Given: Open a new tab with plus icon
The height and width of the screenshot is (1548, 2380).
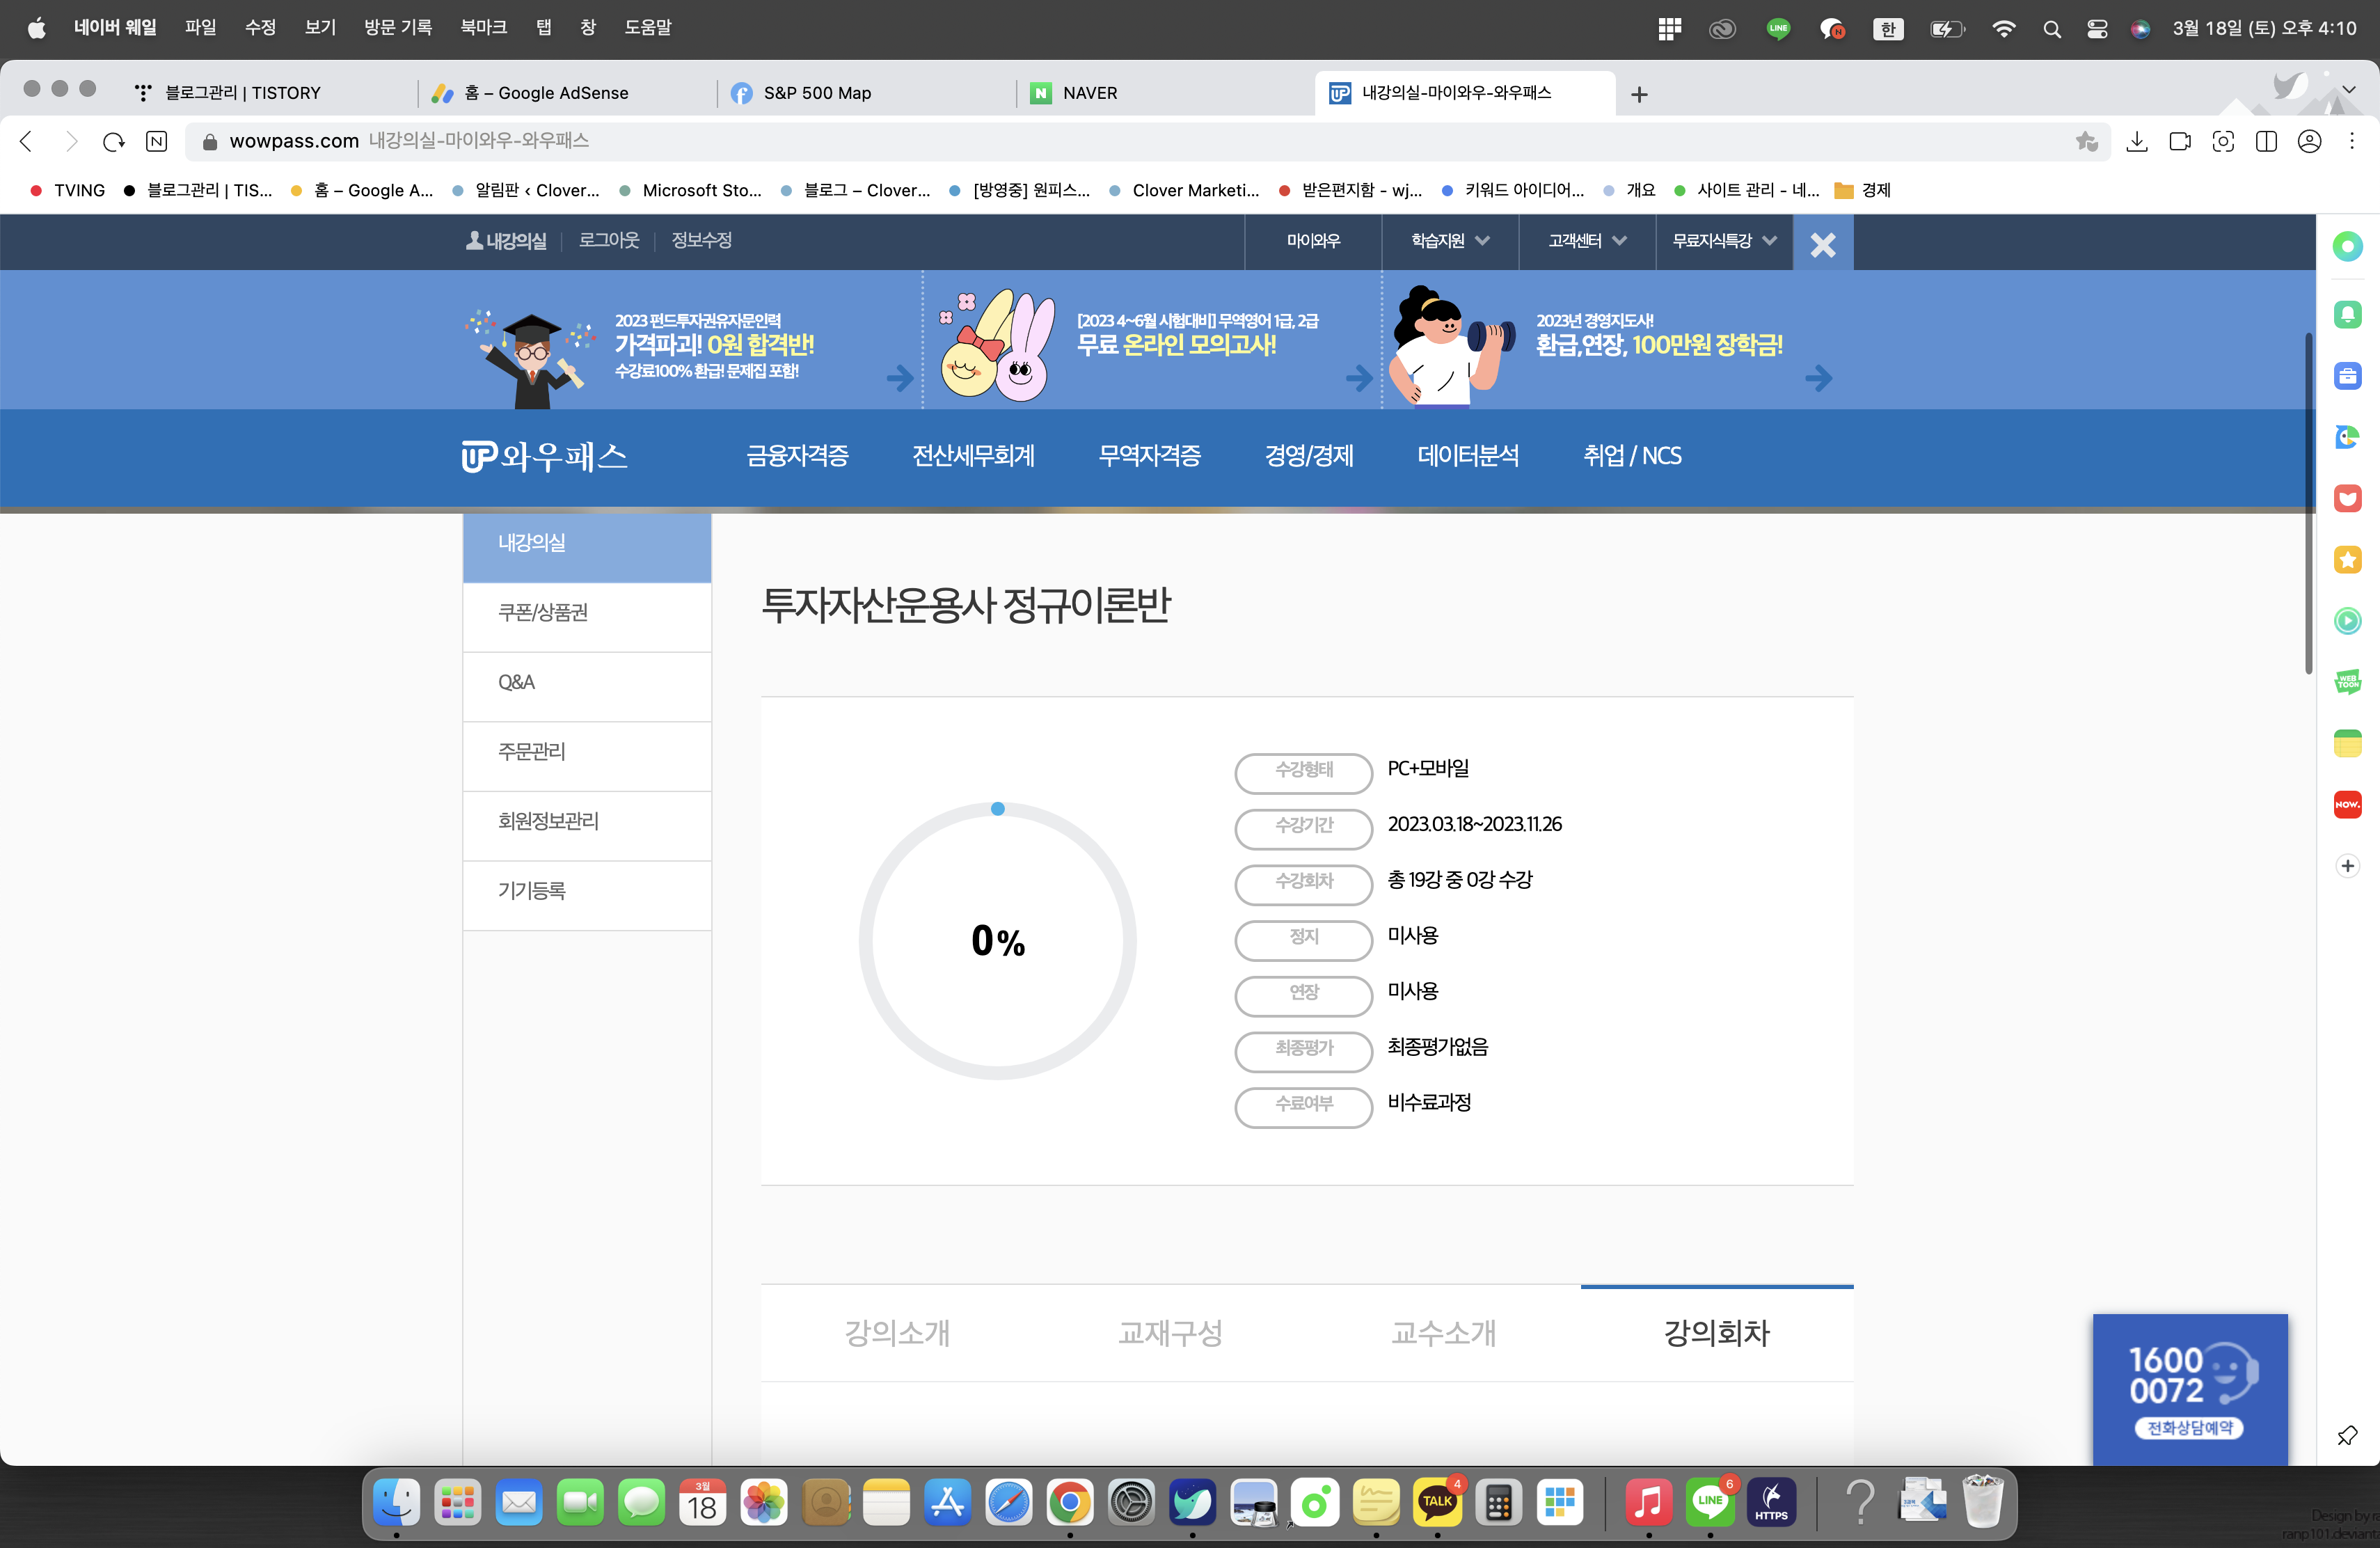Looking at the screenshot, I should (x=1639, y=94).
